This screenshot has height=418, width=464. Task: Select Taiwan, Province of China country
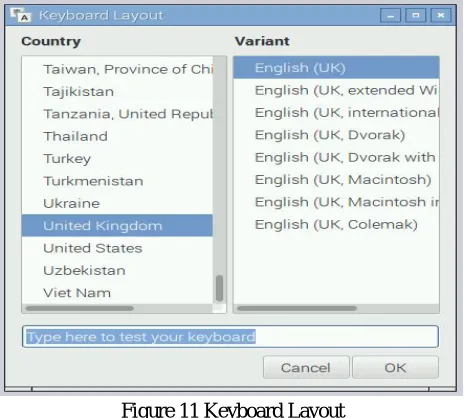(x=117, y=69)
